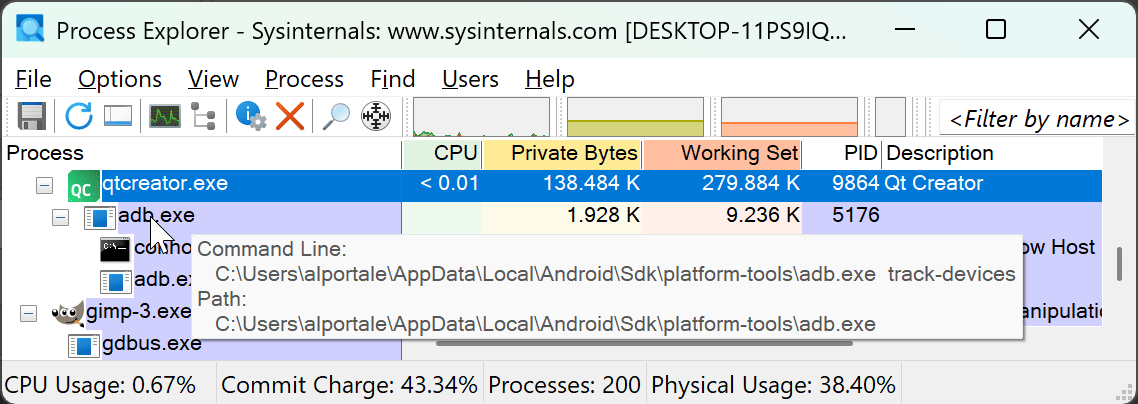1138x404 pixels.
Task: Open the Options menu
Action: 120,79
